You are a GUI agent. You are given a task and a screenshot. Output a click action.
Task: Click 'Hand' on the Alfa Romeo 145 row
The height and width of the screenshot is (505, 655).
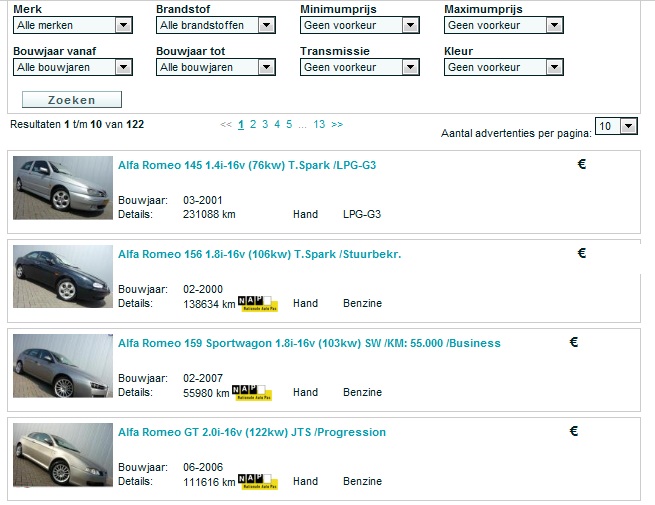pyautogui.click(x=305, y=214)
